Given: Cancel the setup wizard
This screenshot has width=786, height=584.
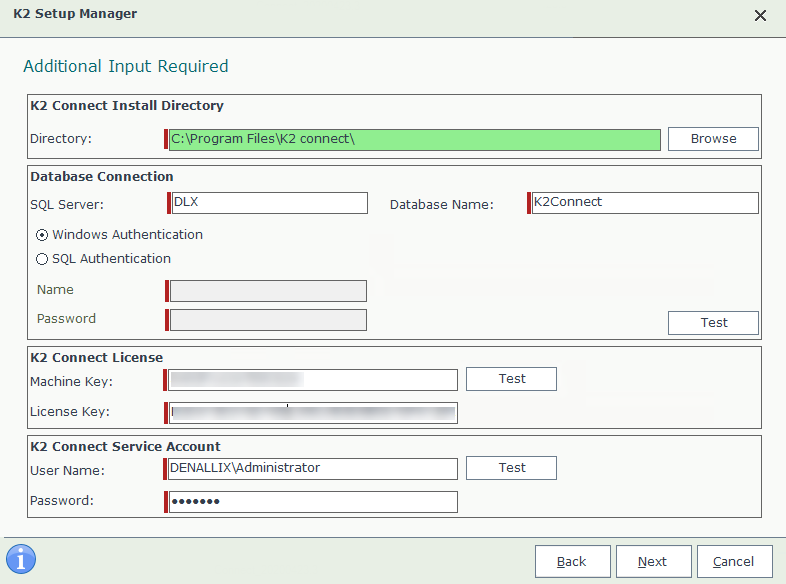Looking at the screenshot, I should [x=734, y=561].
